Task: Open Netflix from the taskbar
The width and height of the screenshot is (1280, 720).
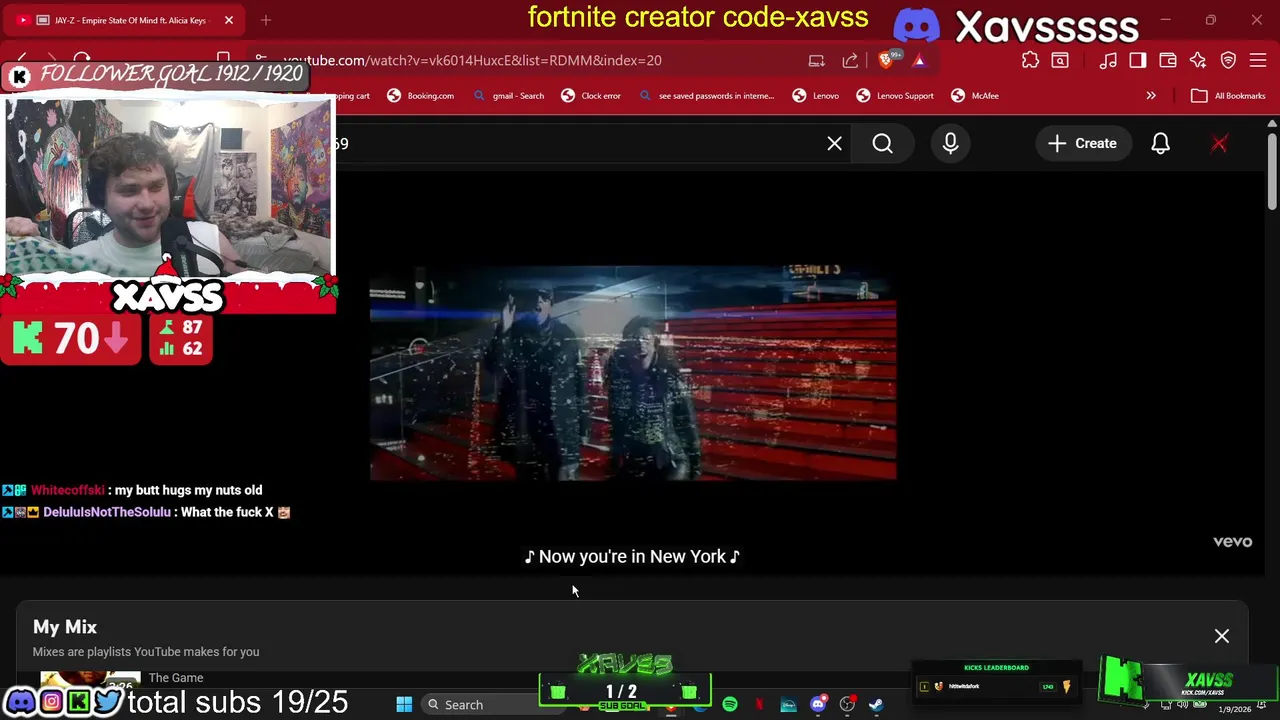Action: click(759, 705)
